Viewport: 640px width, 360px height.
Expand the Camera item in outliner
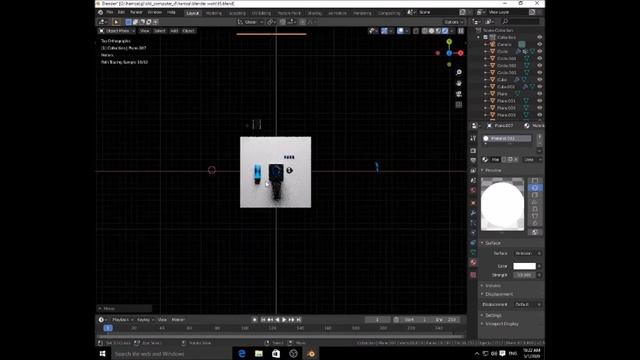[486, 44]
